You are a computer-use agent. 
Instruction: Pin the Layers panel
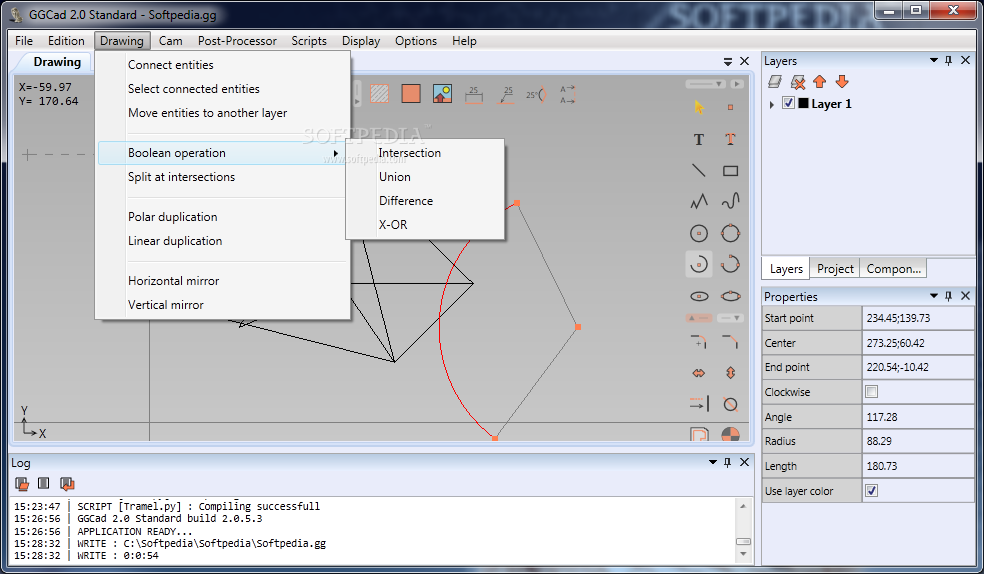(948, 60)
